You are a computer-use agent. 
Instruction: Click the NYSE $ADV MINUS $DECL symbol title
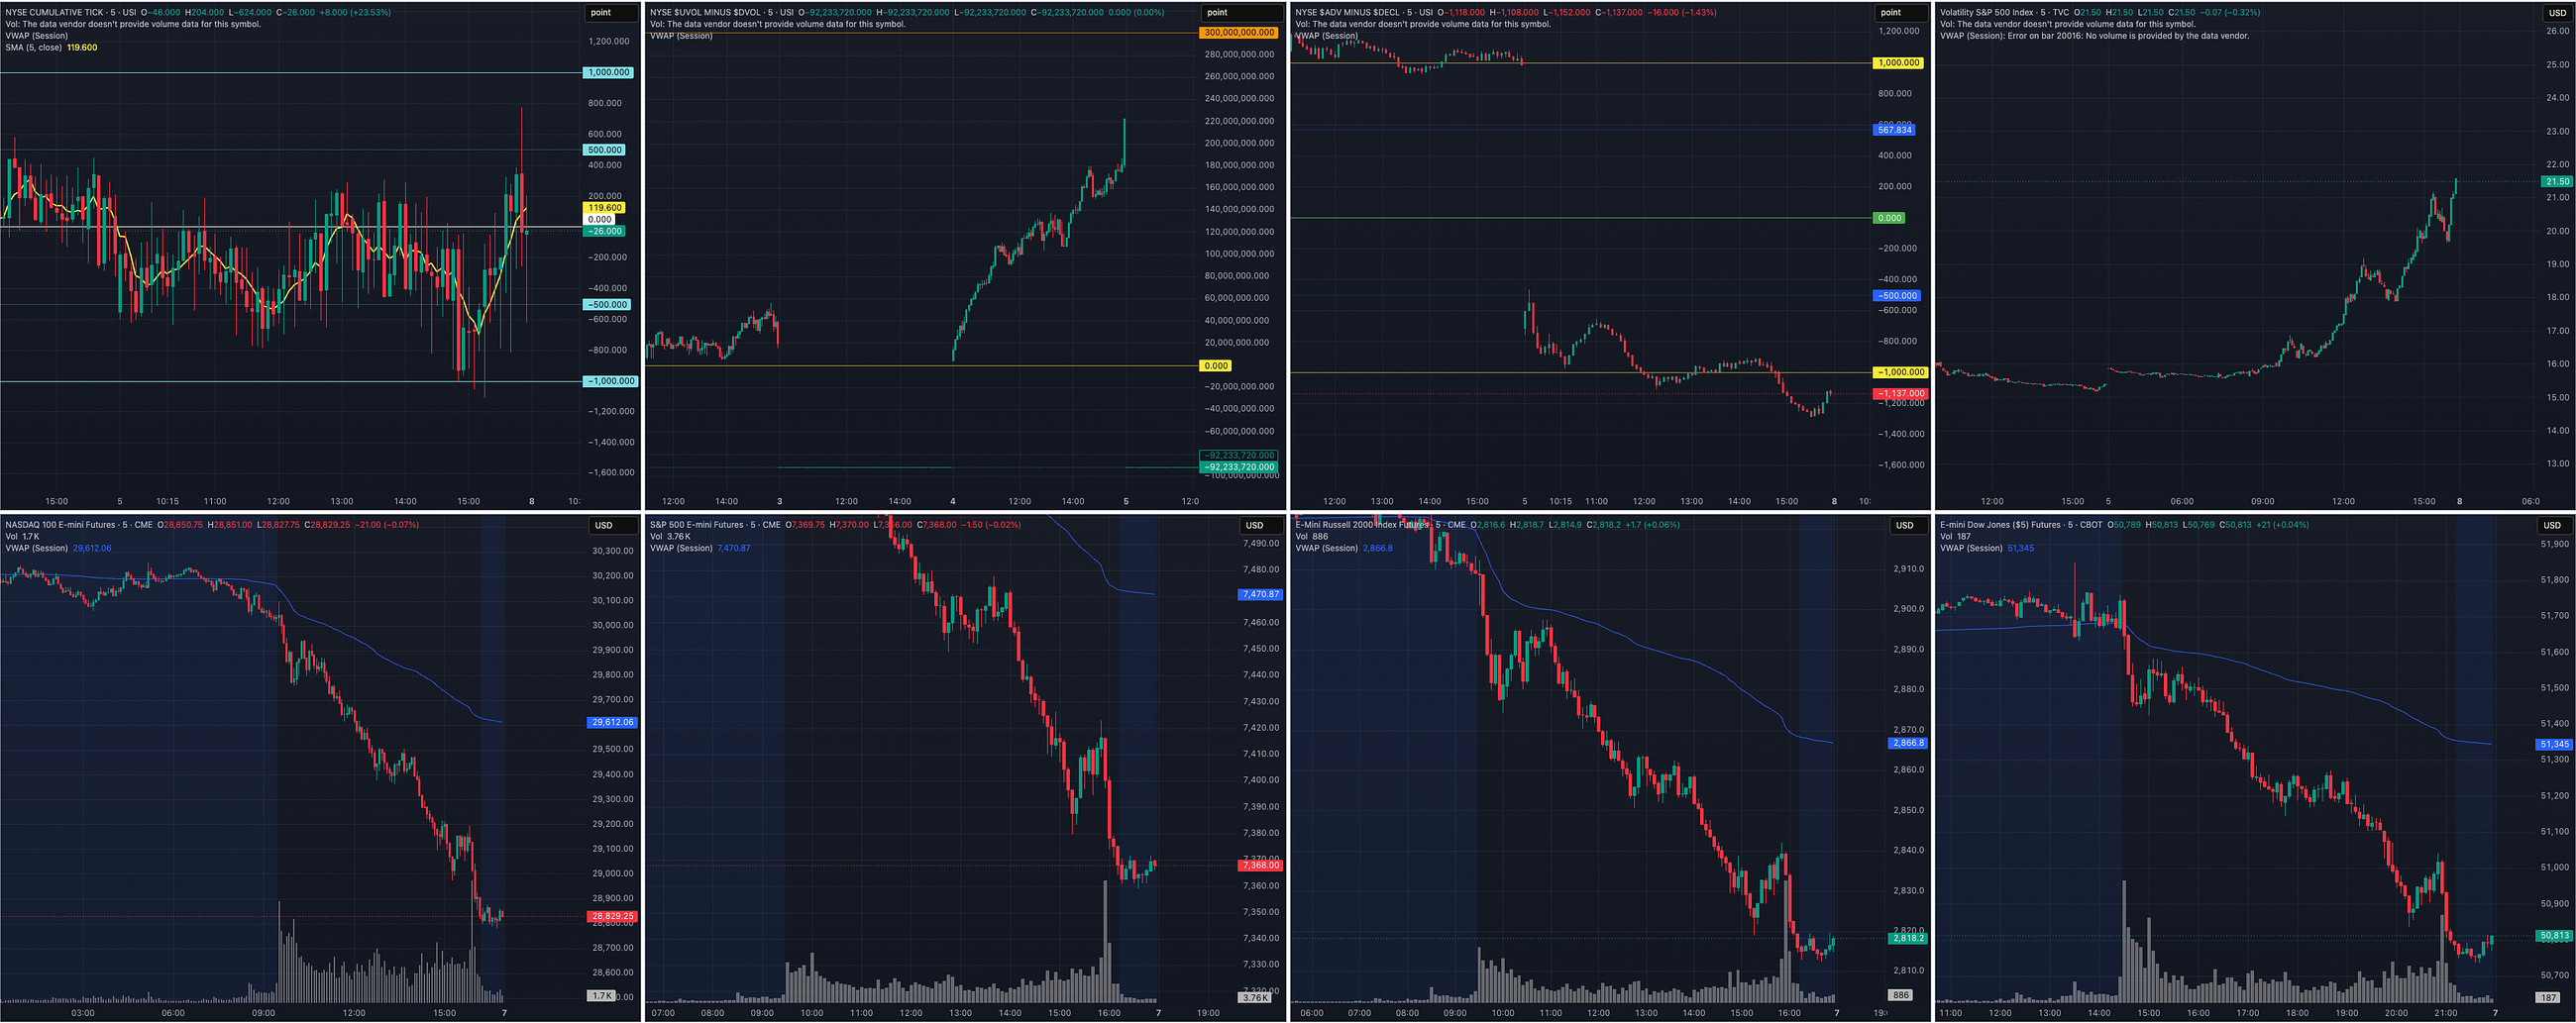click(x=1347, y=13)
